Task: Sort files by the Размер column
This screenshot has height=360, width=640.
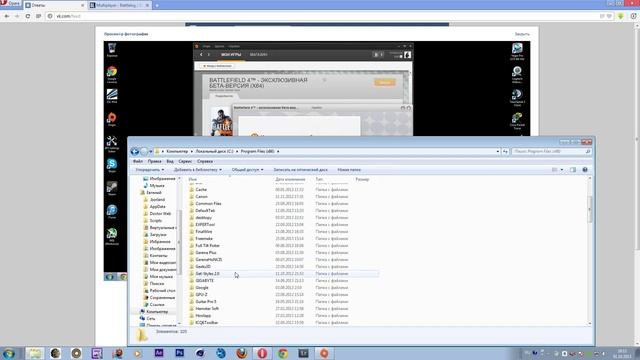Action: [362, 180]
